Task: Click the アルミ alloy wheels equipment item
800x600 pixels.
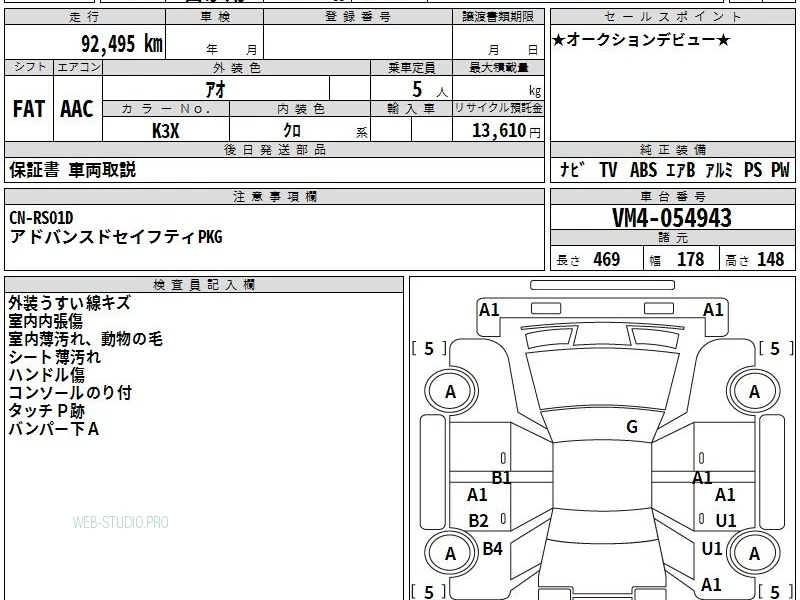Action: (x=719, y=169)
